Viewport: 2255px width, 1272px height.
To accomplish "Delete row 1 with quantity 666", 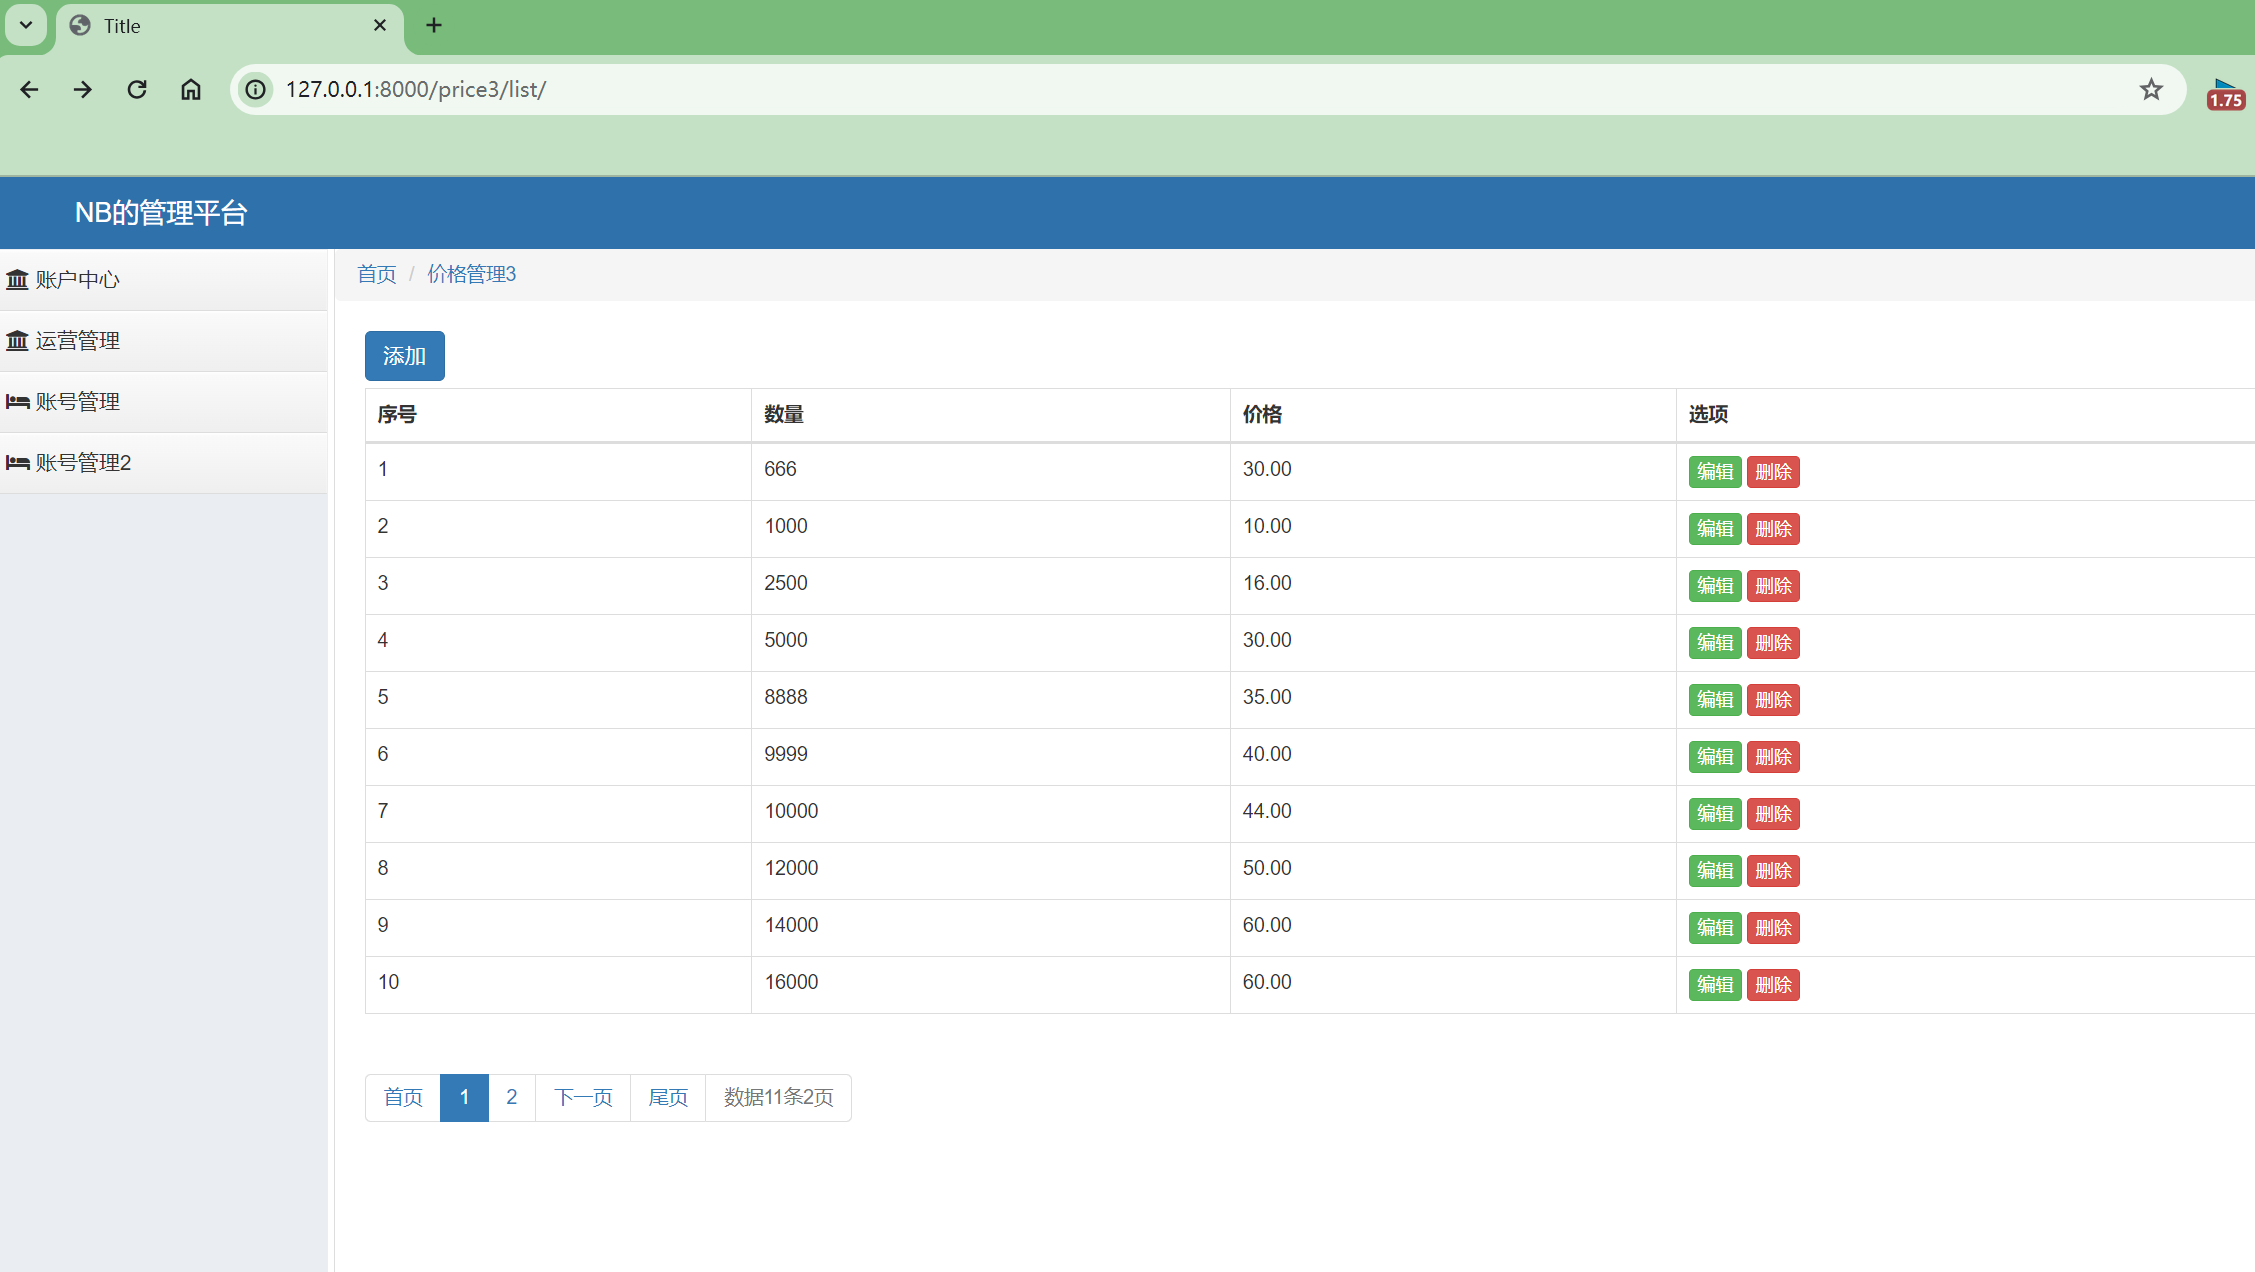I will click(1773, 472).
